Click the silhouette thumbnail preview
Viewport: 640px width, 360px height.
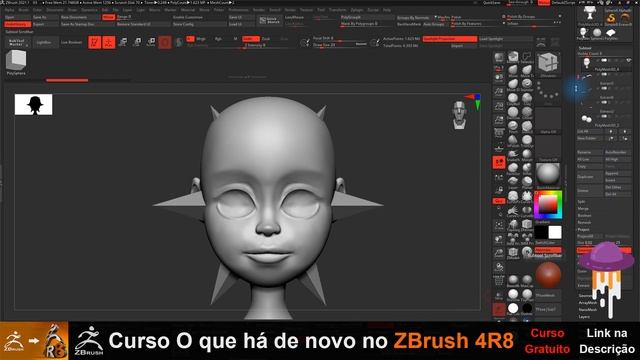coord(33,104)
